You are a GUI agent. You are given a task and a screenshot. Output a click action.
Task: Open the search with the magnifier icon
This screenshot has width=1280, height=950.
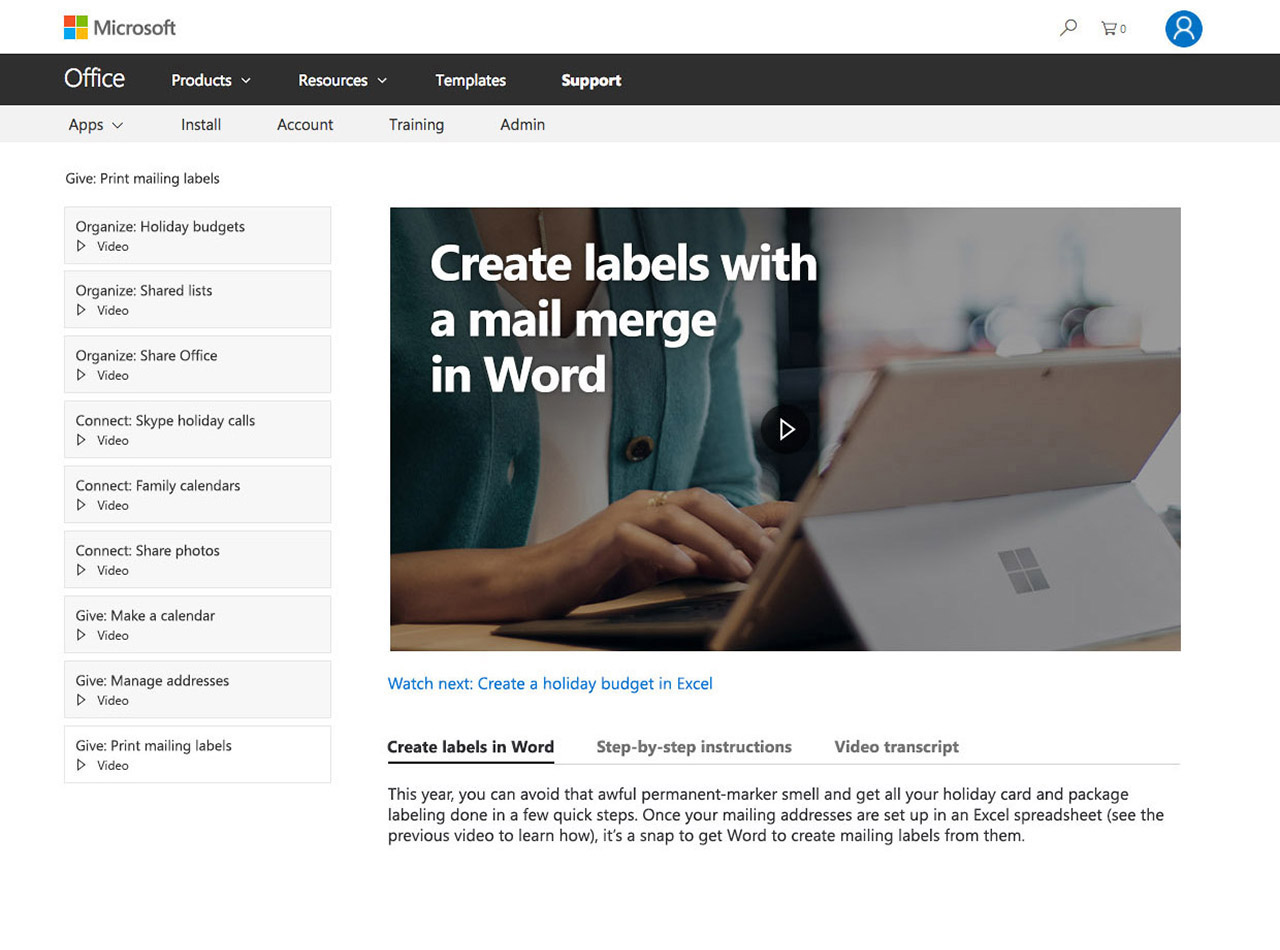click(x=1066, y=27)
